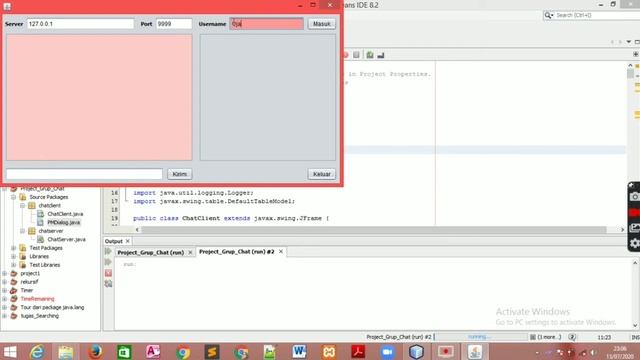This screenshot has height=360, width=640.
Task: Click the red Stop icon in Output panel
Action: pos(108,273)
